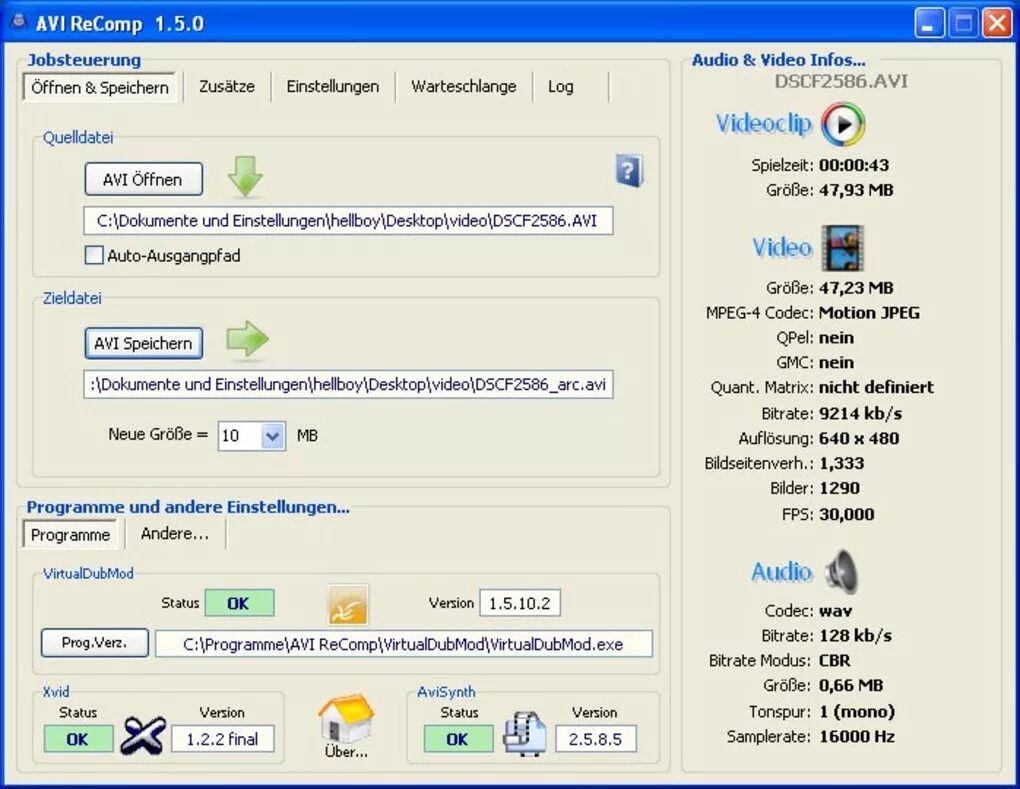Enable the Auto-Ausgangpfad checkbox
The height and width of the screenshot is (789, 1020).
click(94, 256)
